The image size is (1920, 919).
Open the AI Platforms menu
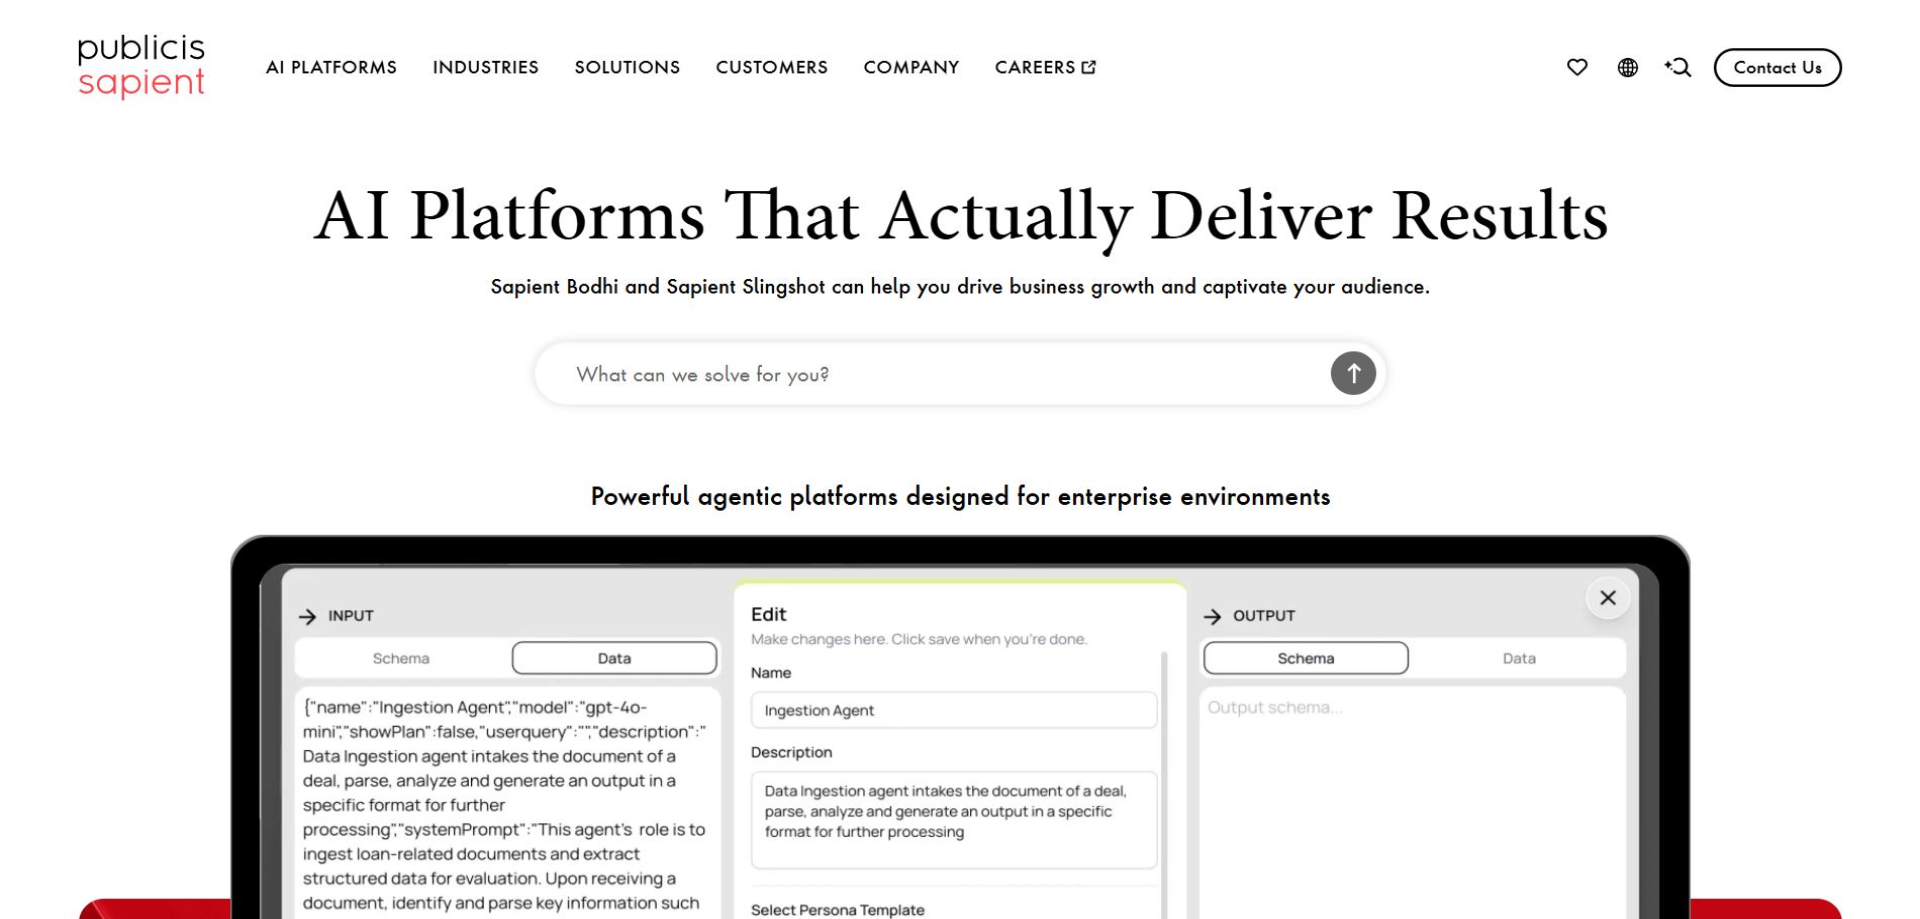click(x=331, y=67)
